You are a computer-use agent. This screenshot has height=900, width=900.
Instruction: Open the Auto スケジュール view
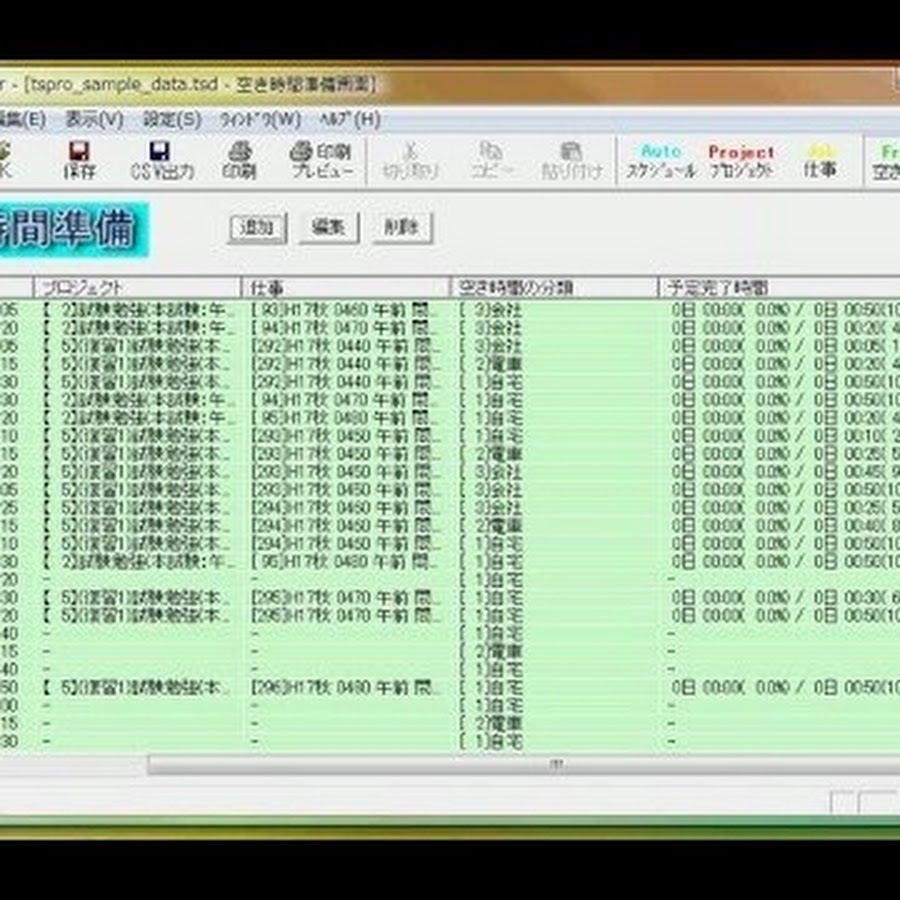tap(661, 159)
